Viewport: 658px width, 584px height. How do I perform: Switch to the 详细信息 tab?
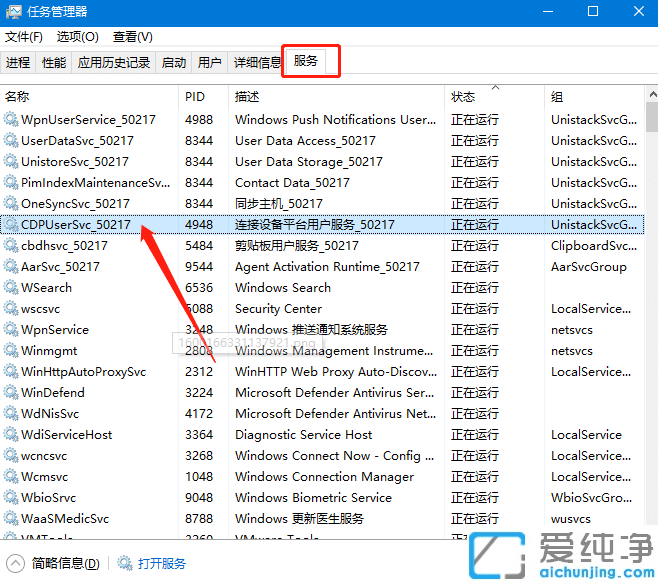(x=257, y=63)
